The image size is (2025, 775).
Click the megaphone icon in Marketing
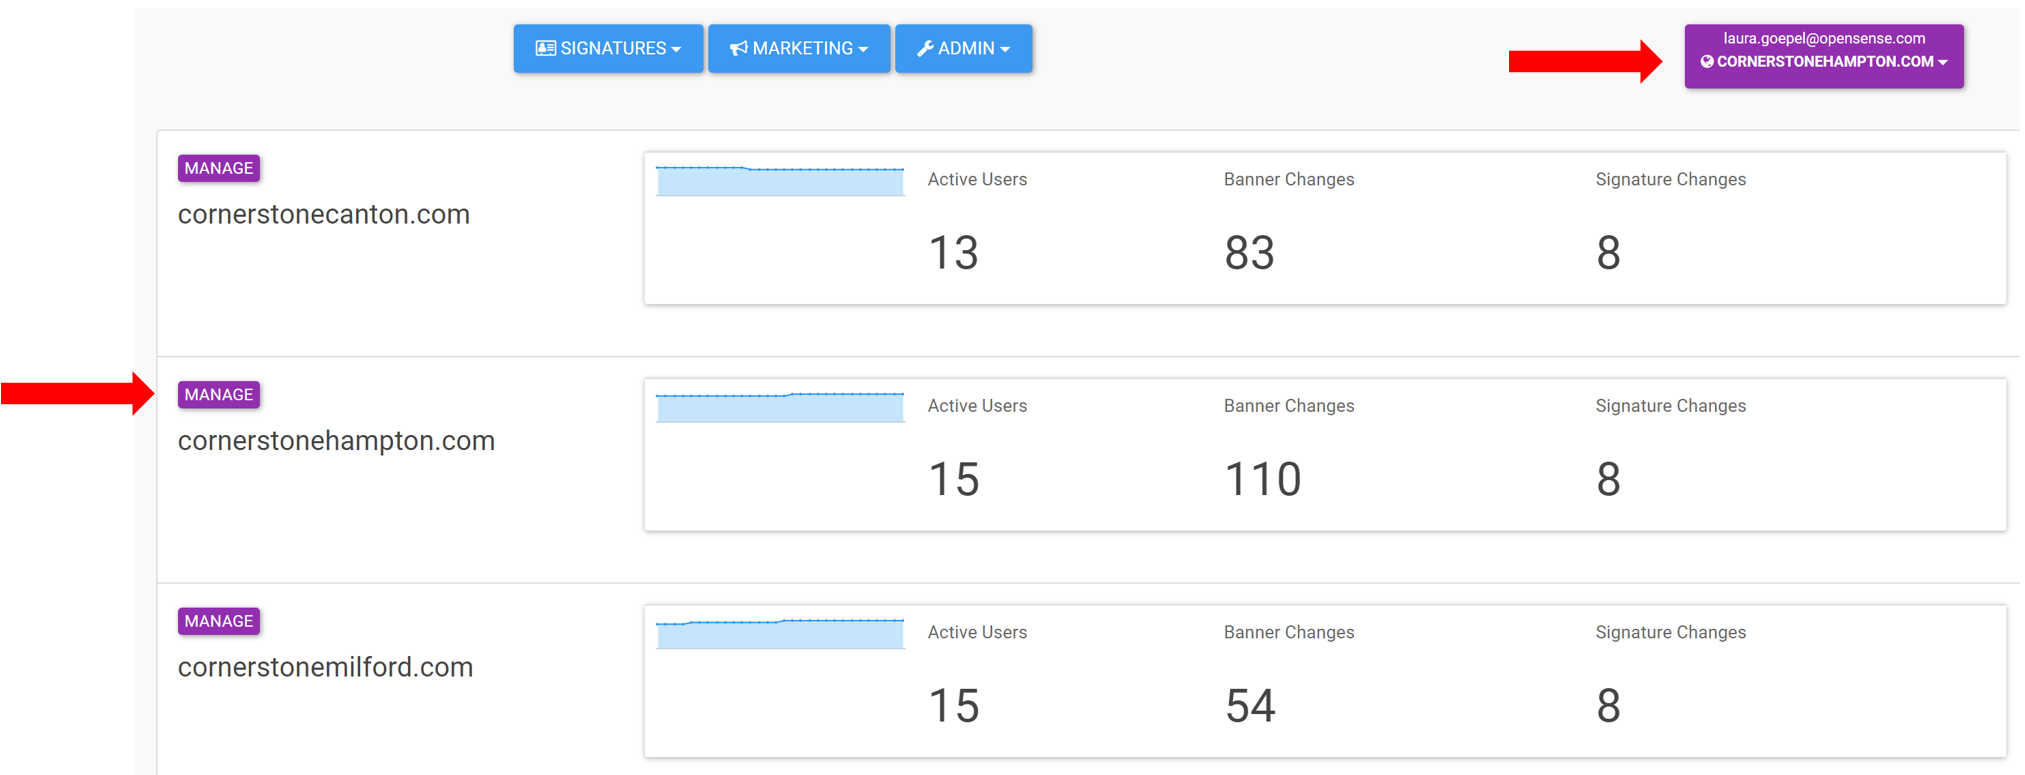pos(739,48)
